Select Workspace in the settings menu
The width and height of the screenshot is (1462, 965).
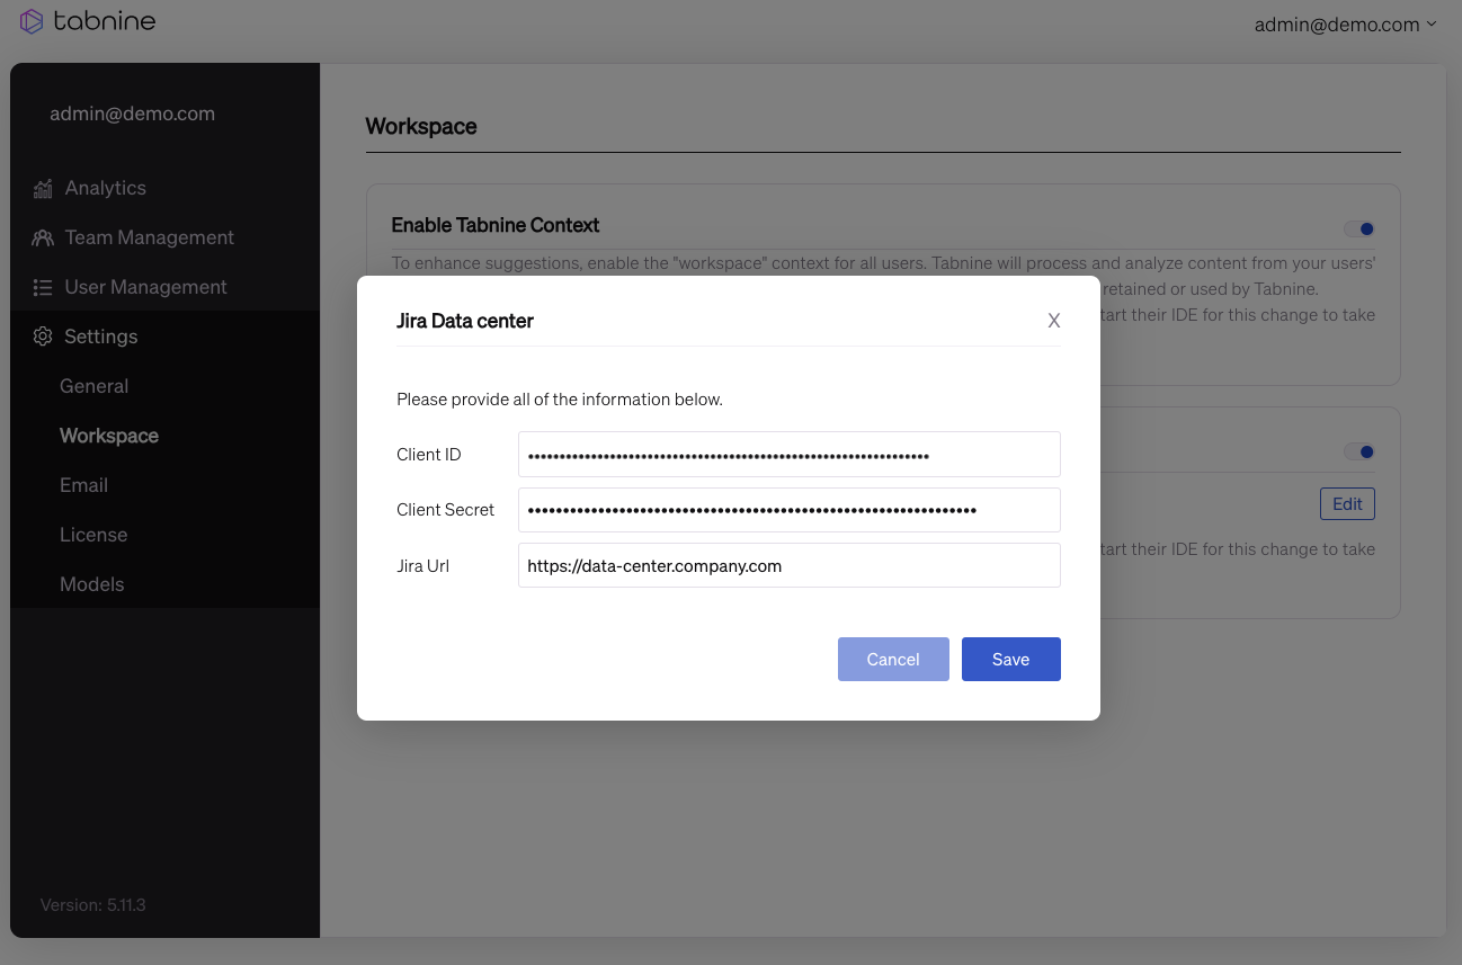[109, 436]
